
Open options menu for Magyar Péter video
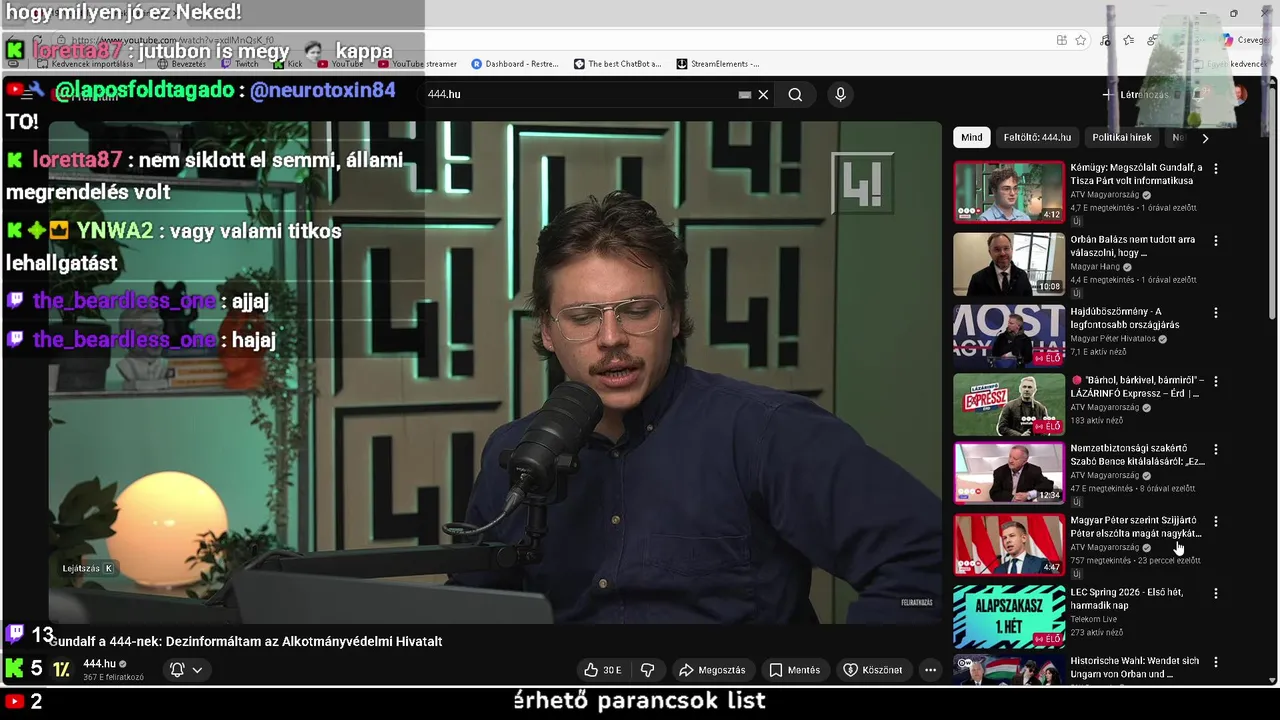pos(1216,522)
